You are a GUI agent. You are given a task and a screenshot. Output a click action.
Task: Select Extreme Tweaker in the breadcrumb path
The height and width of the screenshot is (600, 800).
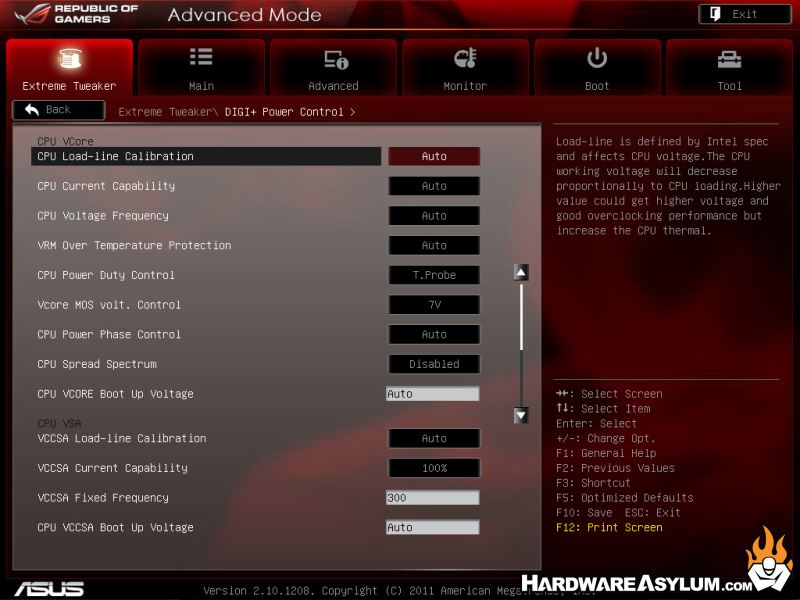click(x=168, y=112)
